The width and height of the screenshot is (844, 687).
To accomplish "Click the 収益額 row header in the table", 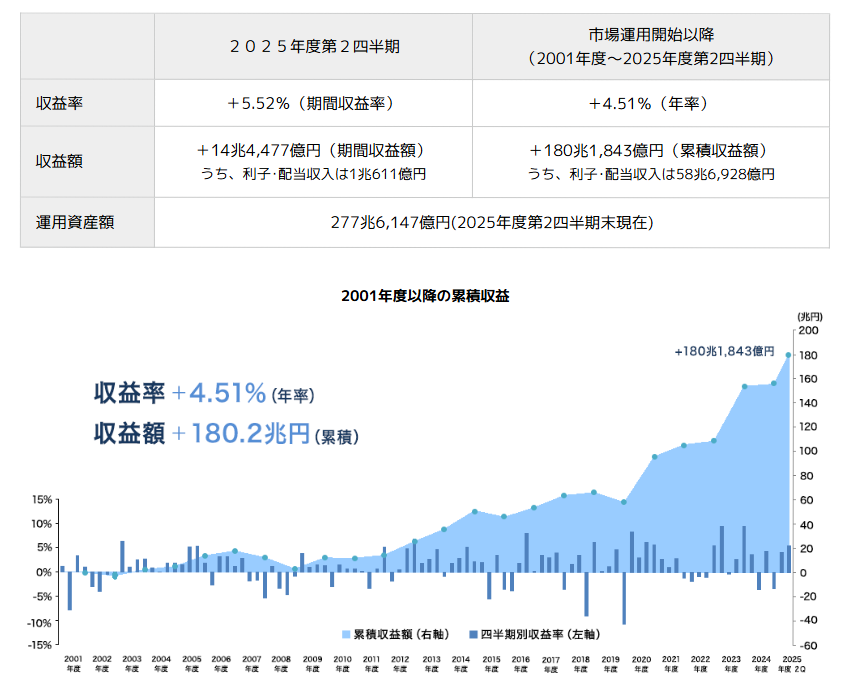I will [59, 161].
